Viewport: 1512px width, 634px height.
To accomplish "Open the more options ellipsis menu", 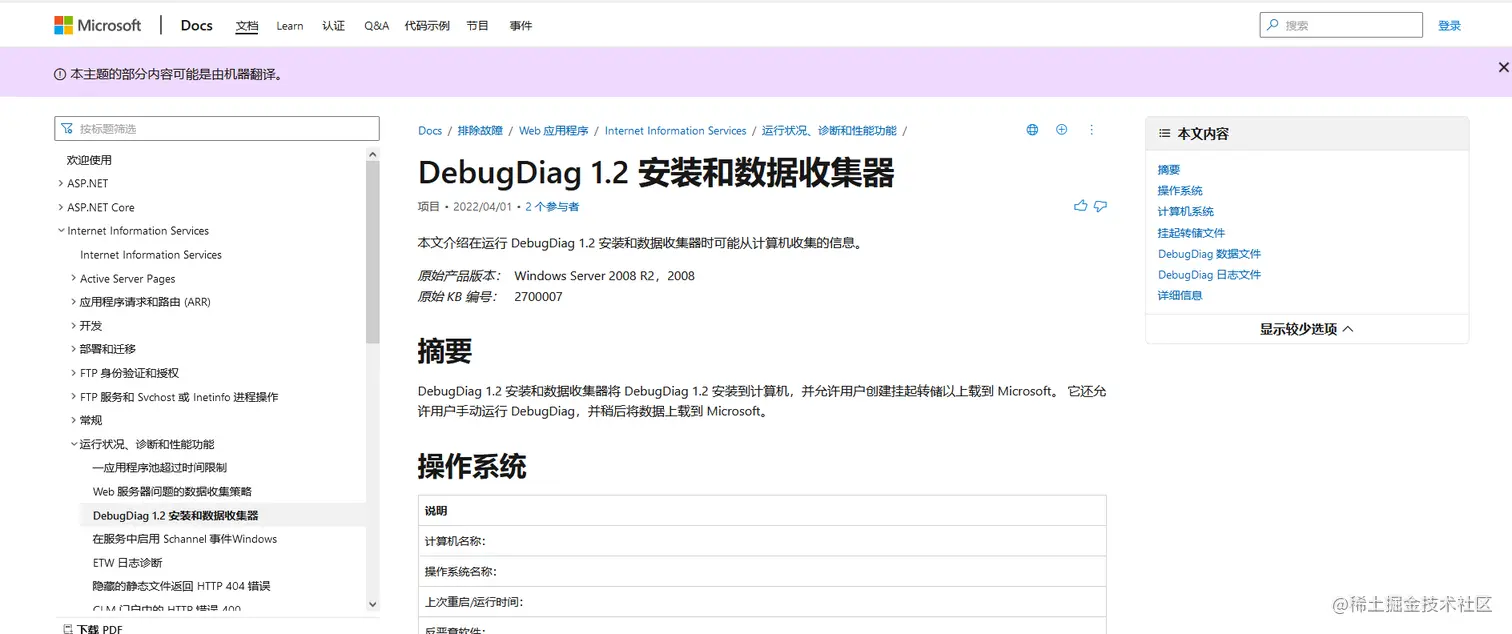I will click(1091, 130).
